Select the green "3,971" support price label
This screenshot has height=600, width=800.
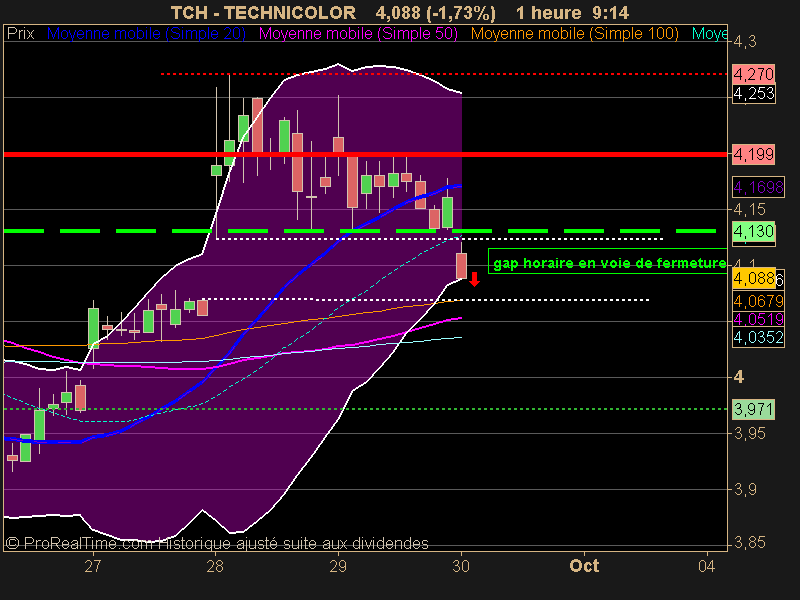click(754, 409)
